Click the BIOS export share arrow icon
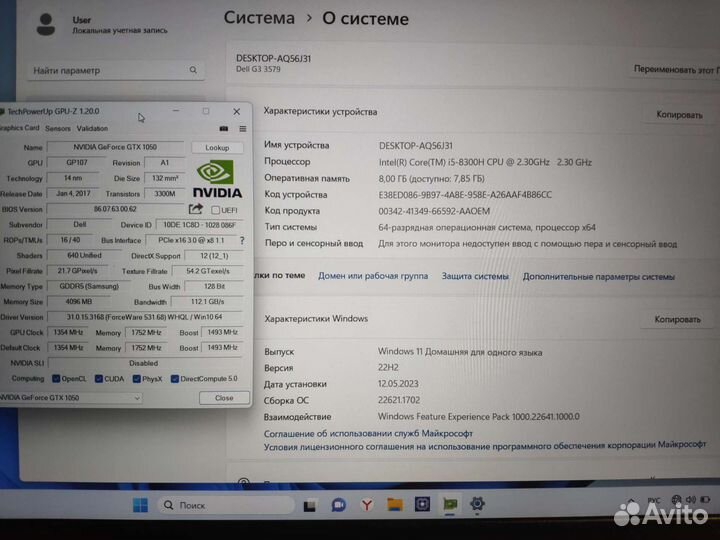This screenshot has width=720, height=540. 196,209
